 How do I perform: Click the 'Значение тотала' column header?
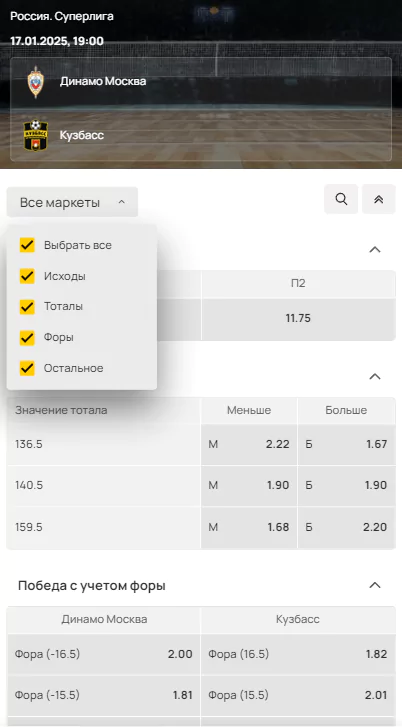click(x=61, y=410)
